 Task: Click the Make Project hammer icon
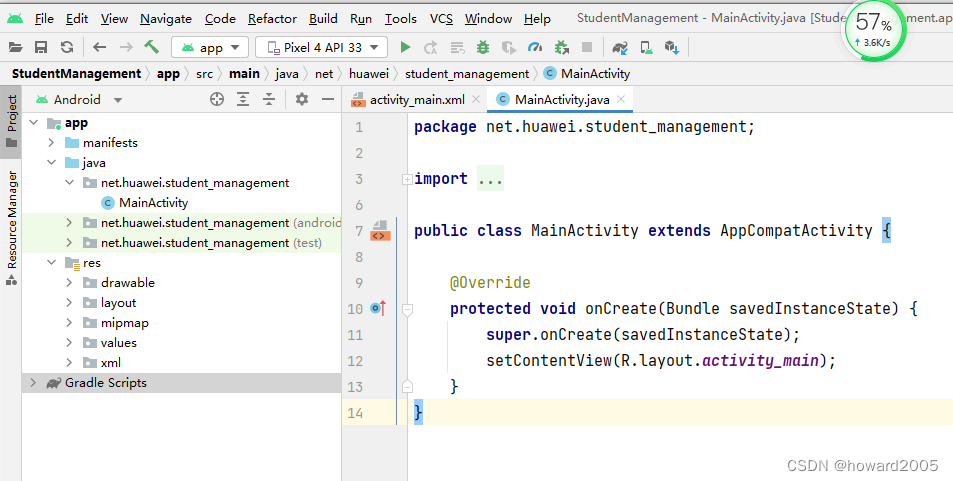[x=151, y=47]
